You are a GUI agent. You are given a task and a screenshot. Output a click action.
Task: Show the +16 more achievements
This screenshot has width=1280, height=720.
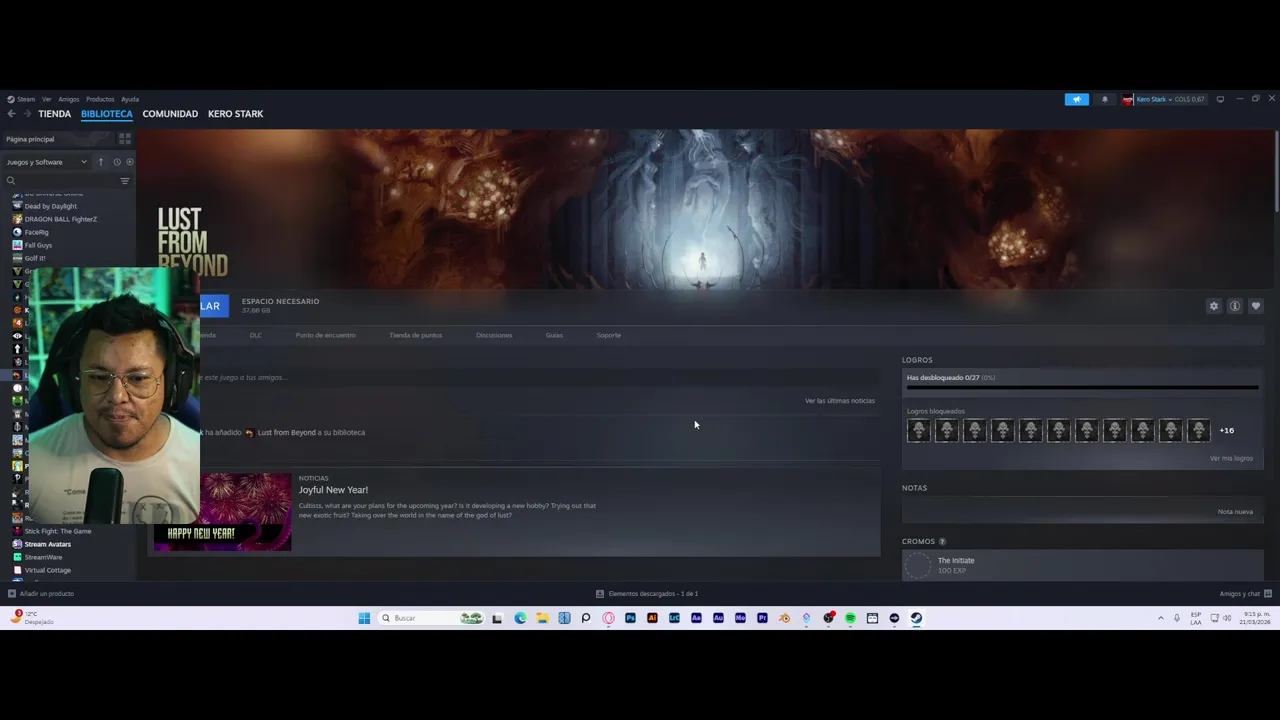(x=1226, y=431)
